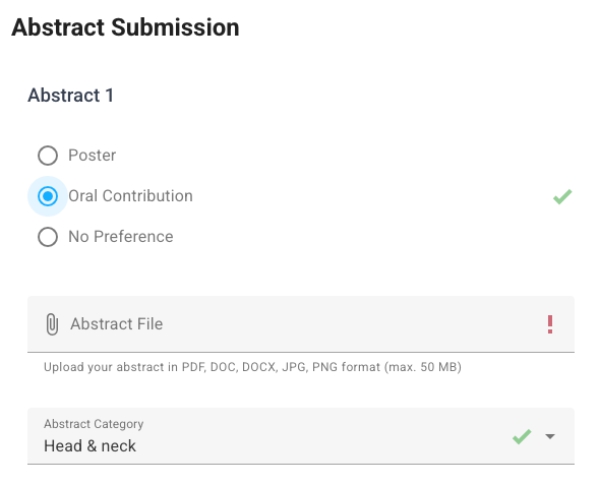Click the Abstract File upload field

click(x=300, y=324)
